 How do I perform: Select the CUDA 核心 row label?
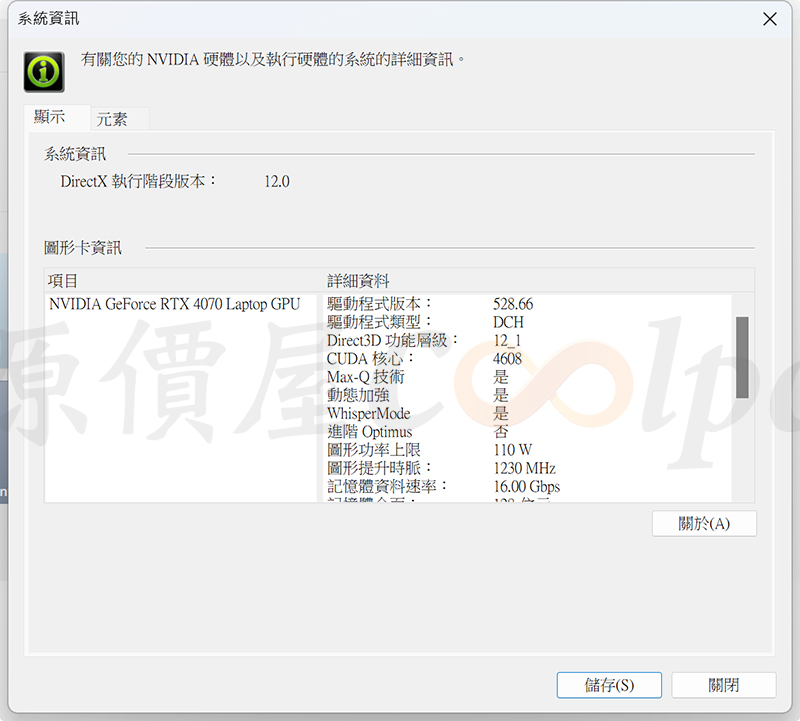point(370,359)
